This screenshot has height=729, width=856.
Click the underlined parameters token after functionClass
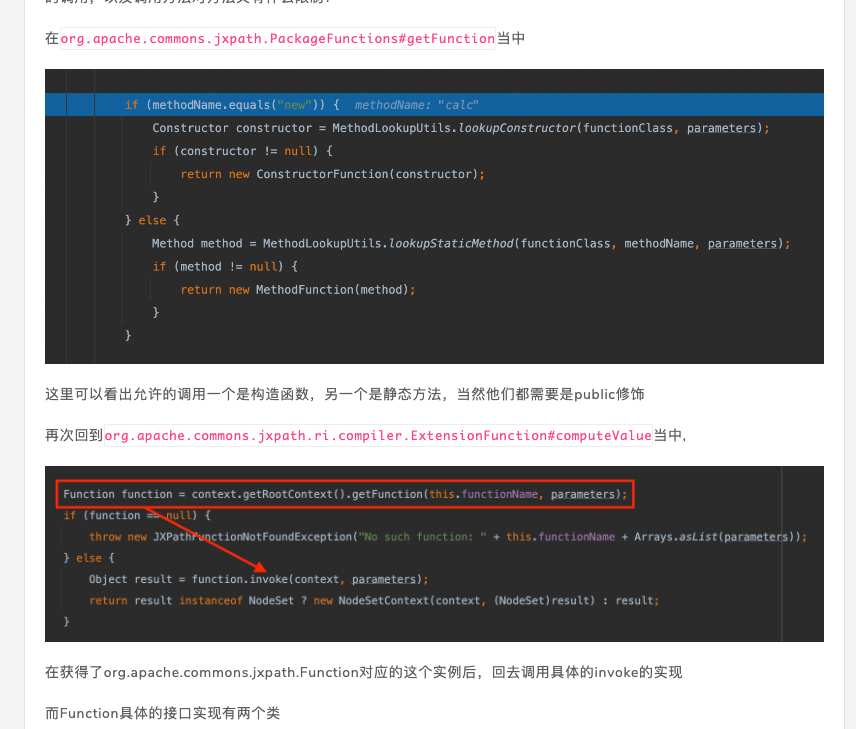click(x=722, y=127)
